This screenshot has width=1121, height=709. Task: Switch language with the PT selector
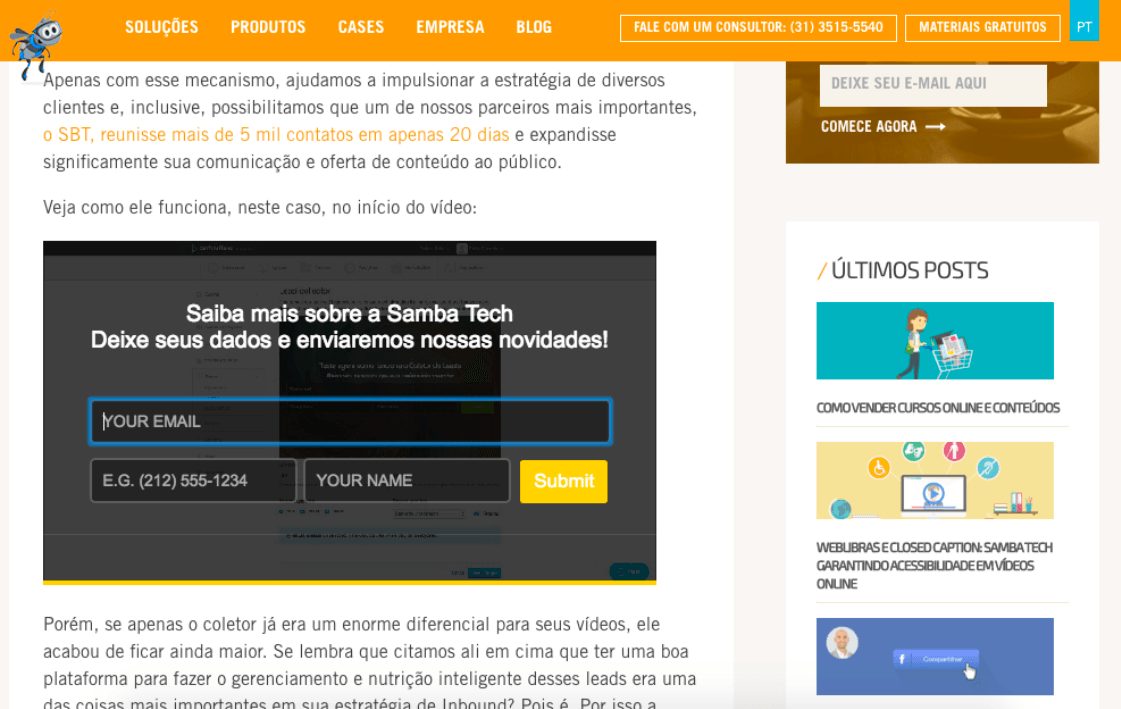(1084, 21)
